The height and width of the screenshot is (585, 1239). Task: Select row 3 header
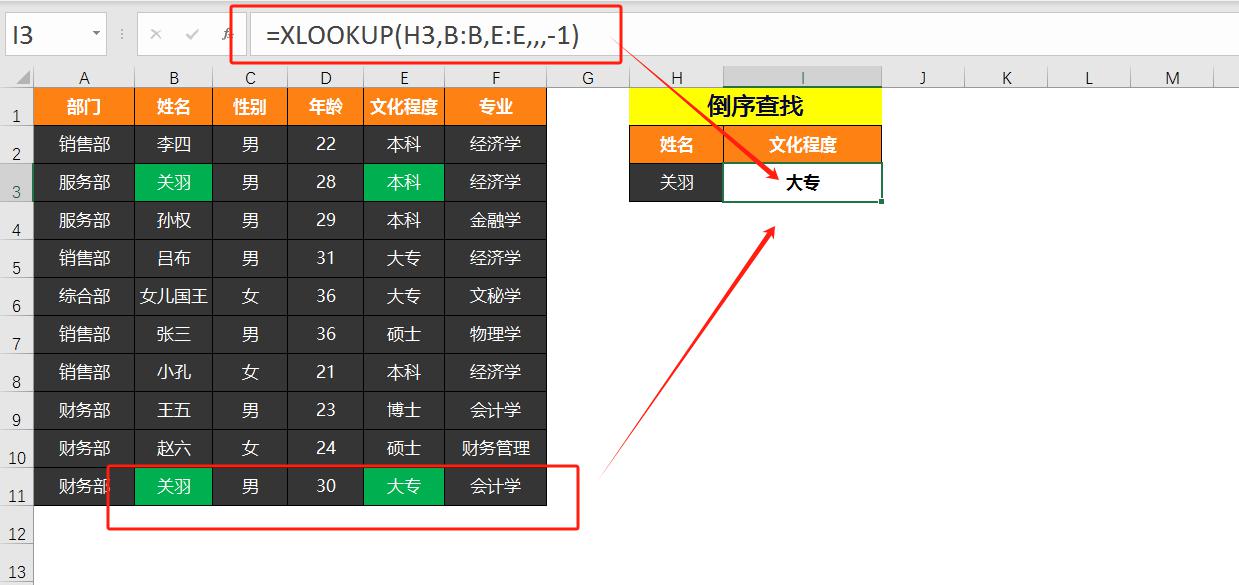(x=17, y=183)
